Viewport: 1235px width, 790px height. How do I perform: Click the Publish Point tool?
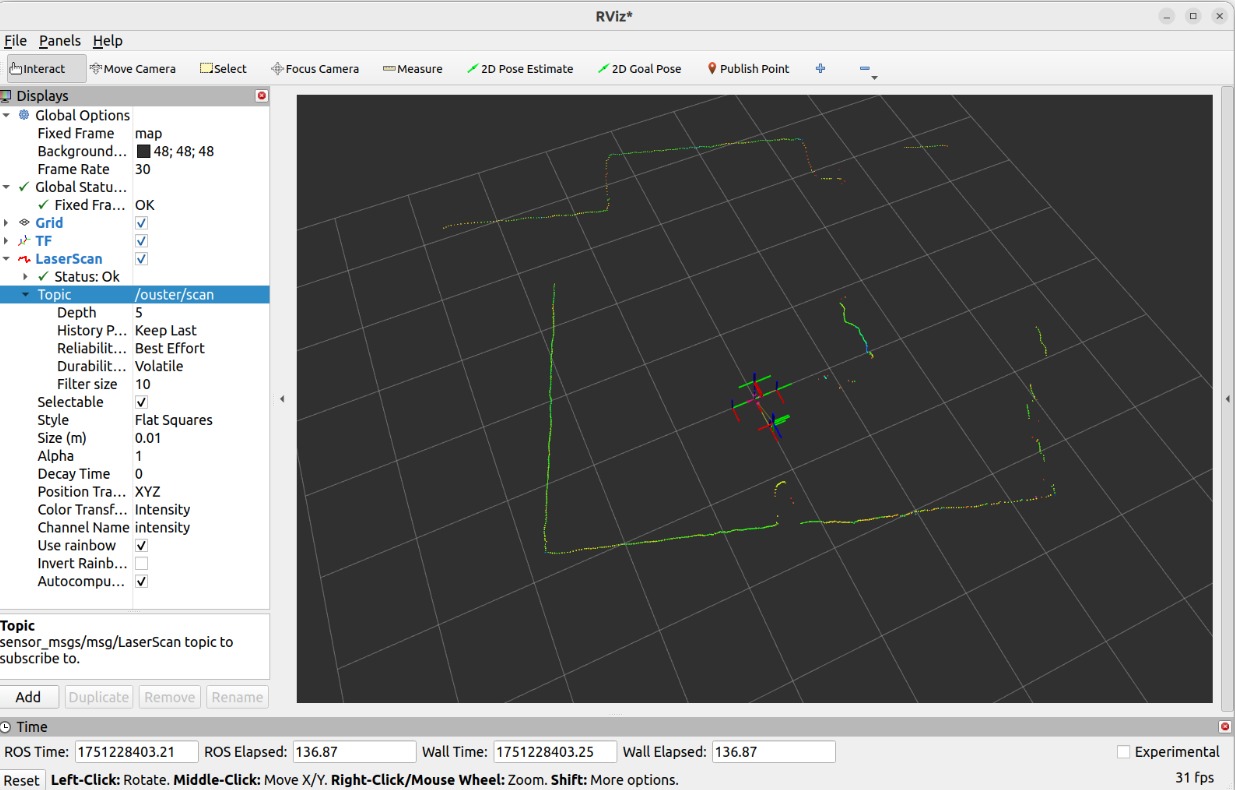click(748, 69)
